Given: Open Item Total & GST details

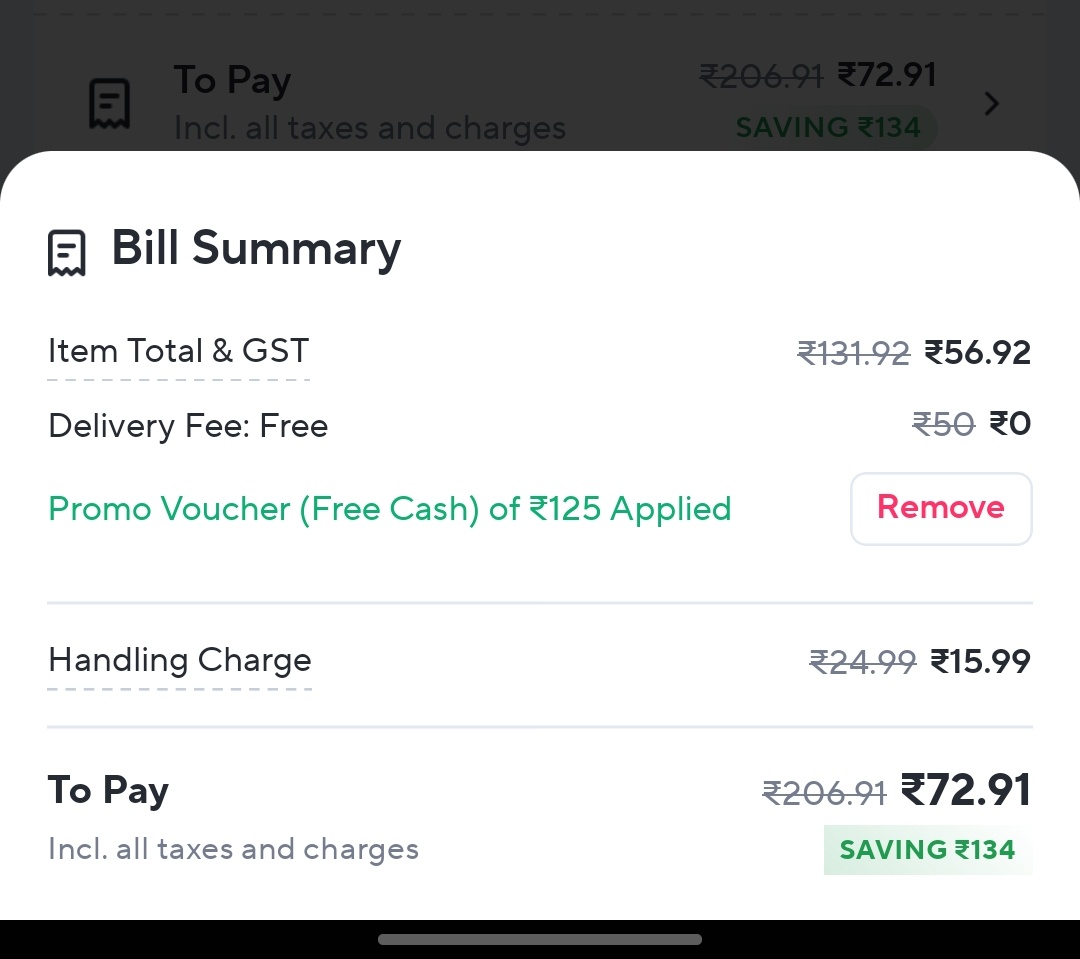Looking at the screenshot, I should point(178,351).
